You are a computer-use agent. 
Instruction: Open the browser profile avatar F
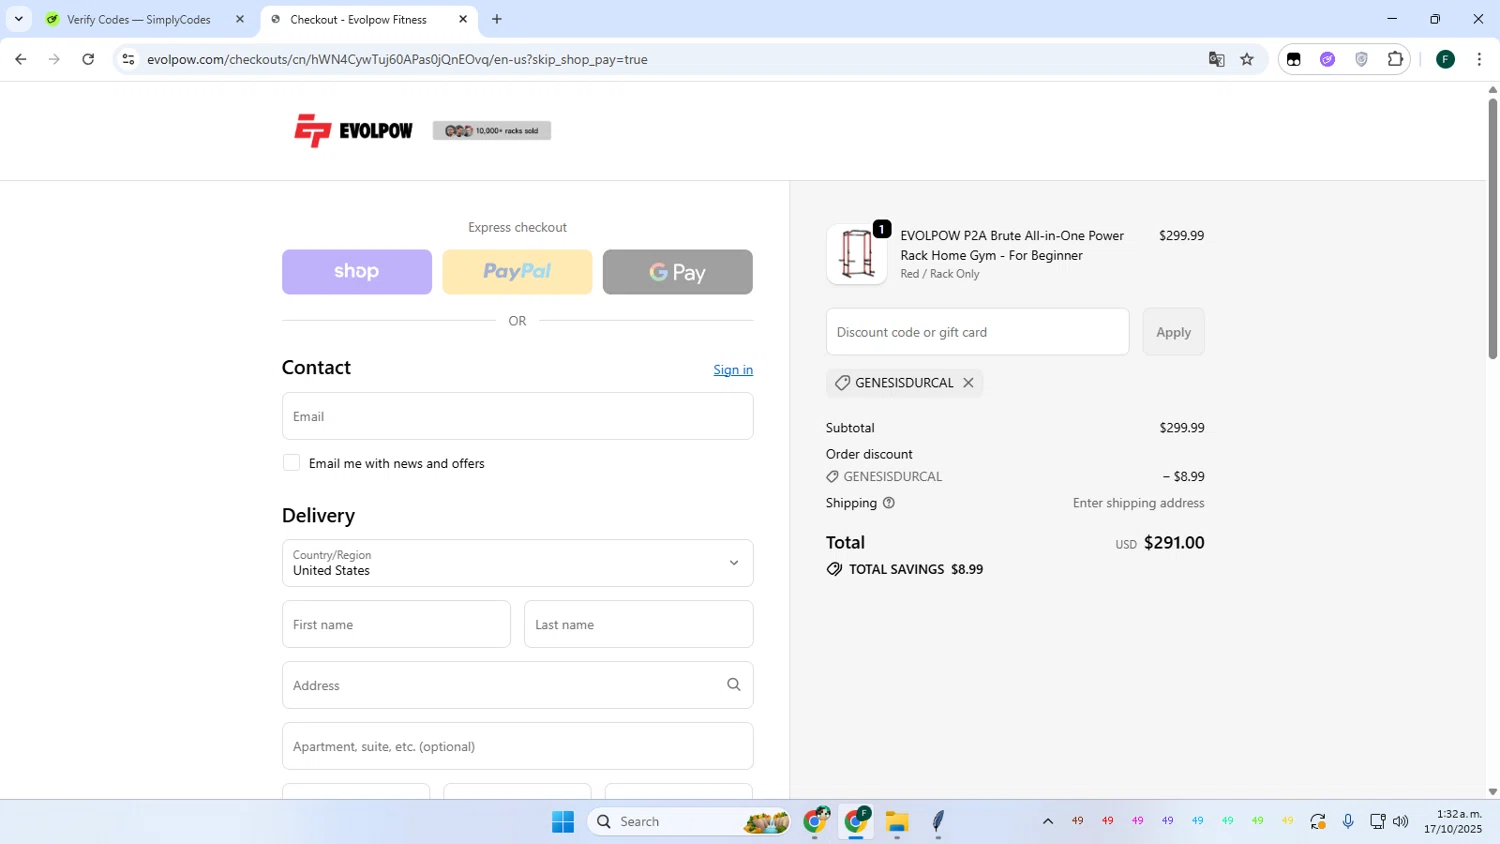(1445, 59)
